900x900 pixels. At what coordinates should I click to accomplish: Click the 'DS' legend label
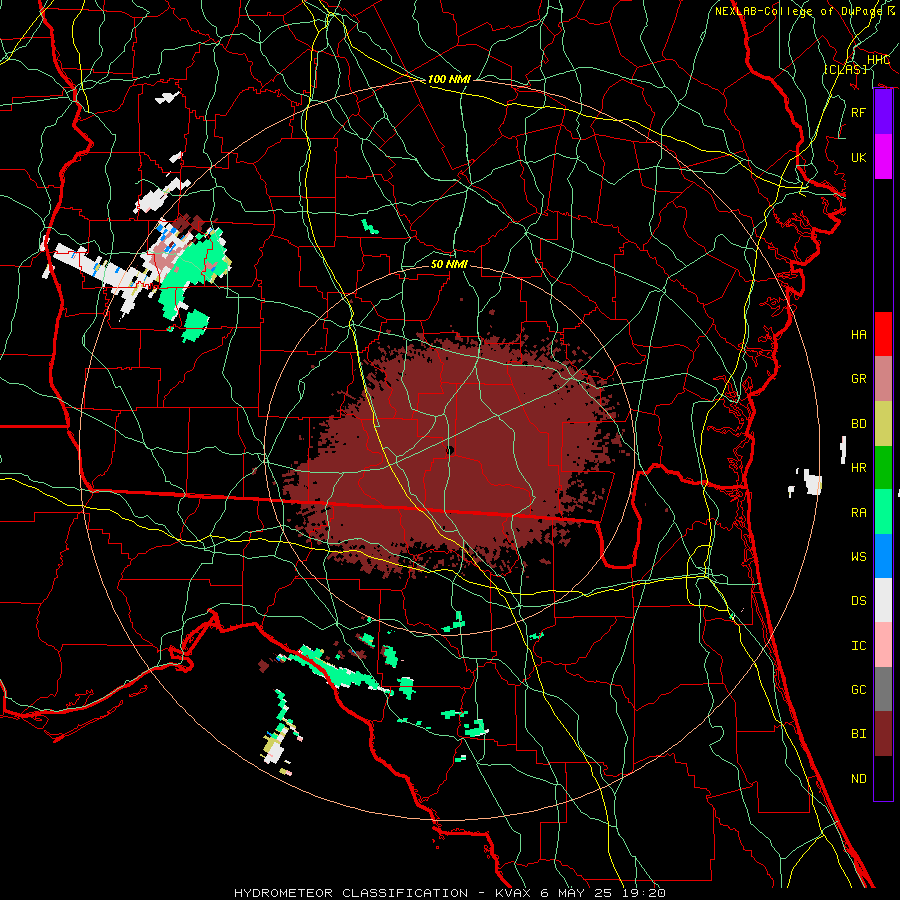(859, 601)
